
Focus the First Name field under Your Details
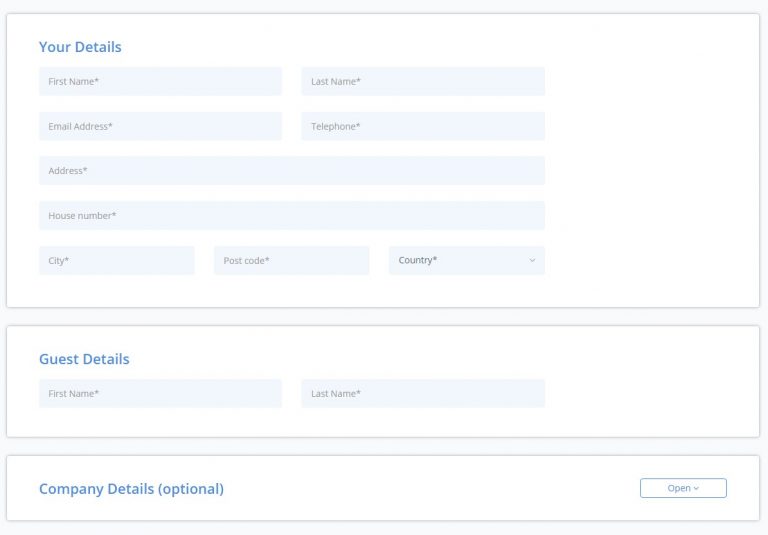(160, 81)
